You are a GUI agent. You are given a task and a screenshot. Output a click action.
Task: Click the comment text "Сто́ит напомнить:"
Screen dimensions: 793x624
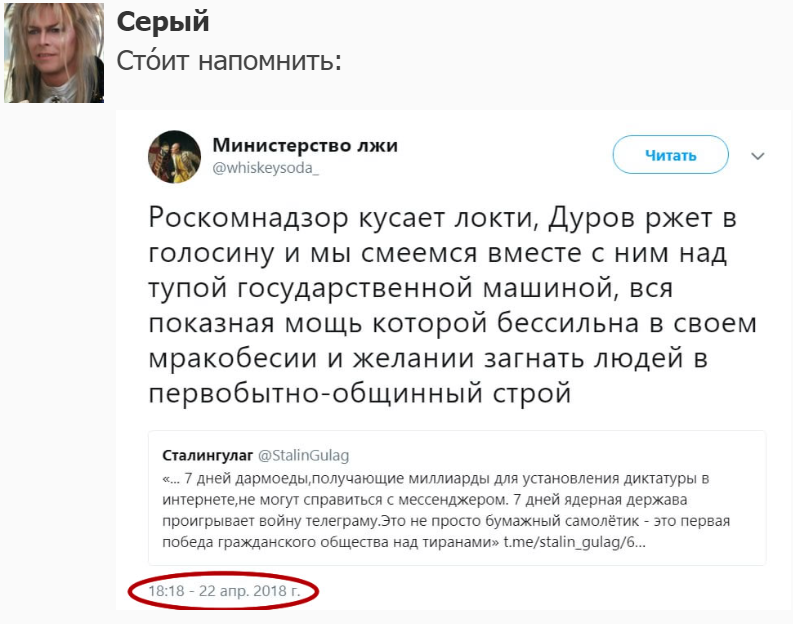tap(230, 61)
